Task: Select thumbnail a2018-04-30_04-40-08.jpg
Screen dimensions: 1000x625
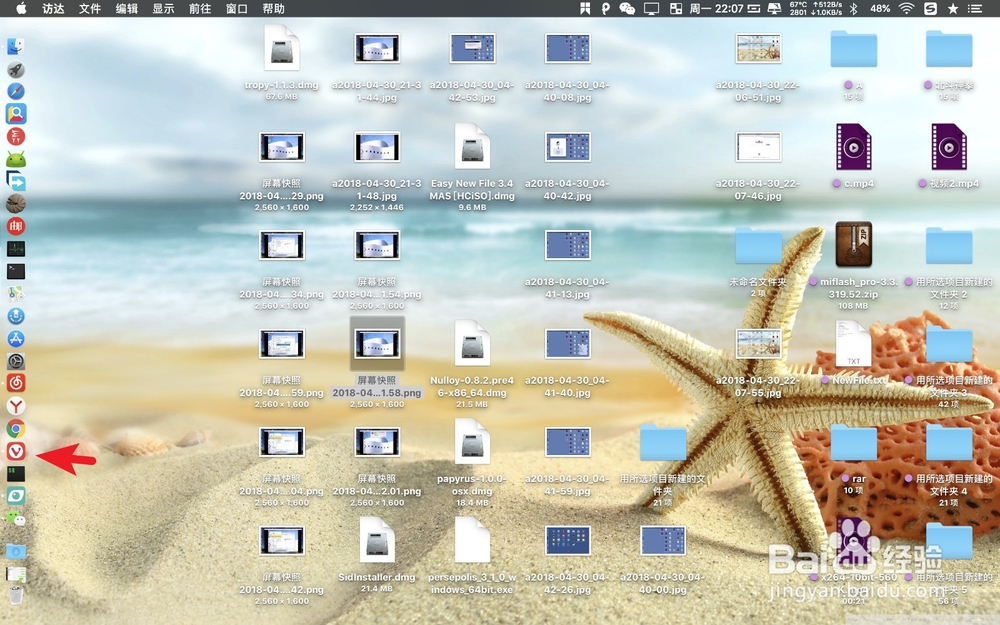Action: [567, 48]
